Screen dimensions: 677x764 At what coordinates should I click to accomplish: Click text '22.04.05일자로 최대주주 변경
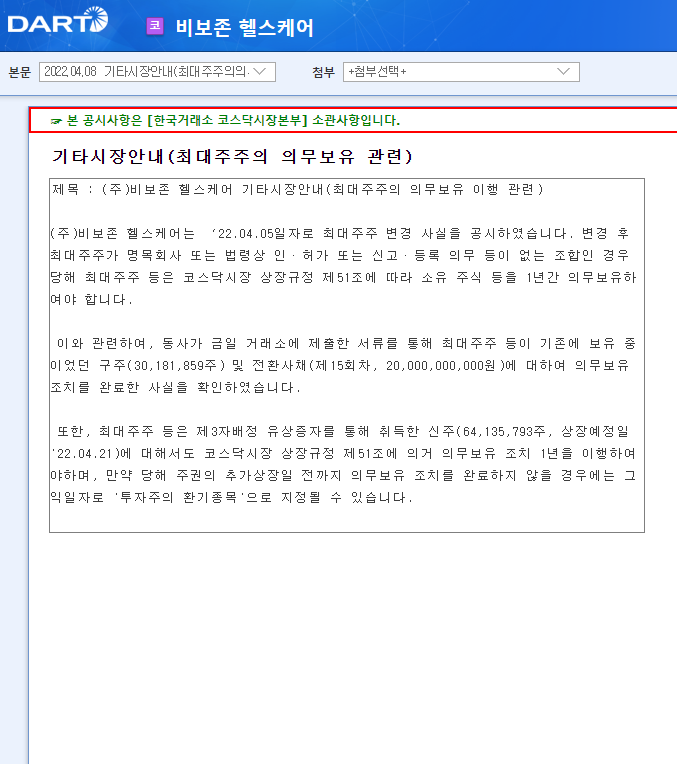coord(311,233)
